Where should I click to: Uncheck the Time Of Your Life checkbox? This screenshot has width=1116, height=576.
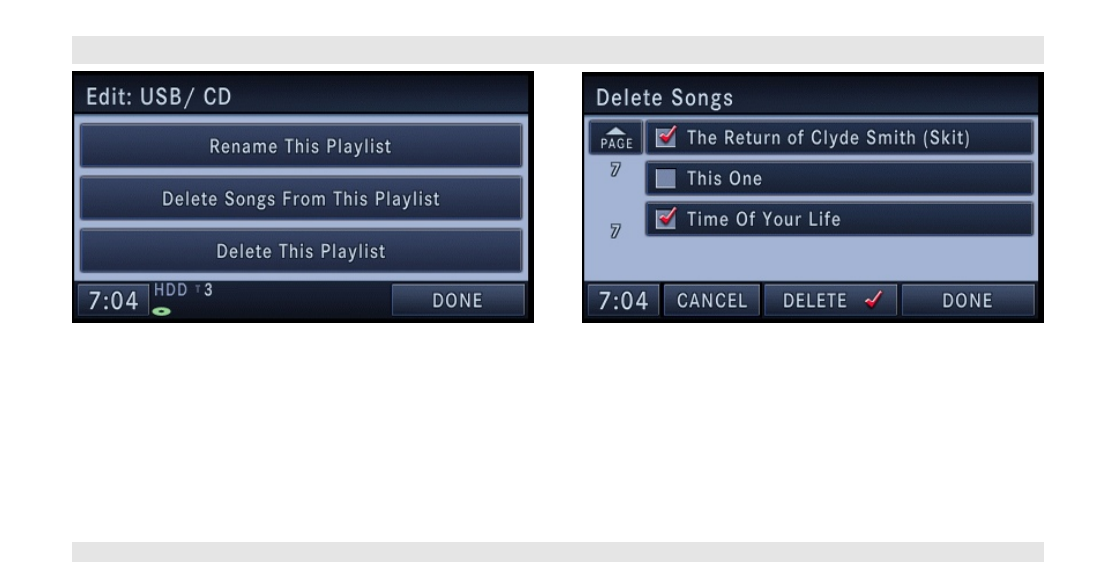click(x=666, y=218)
